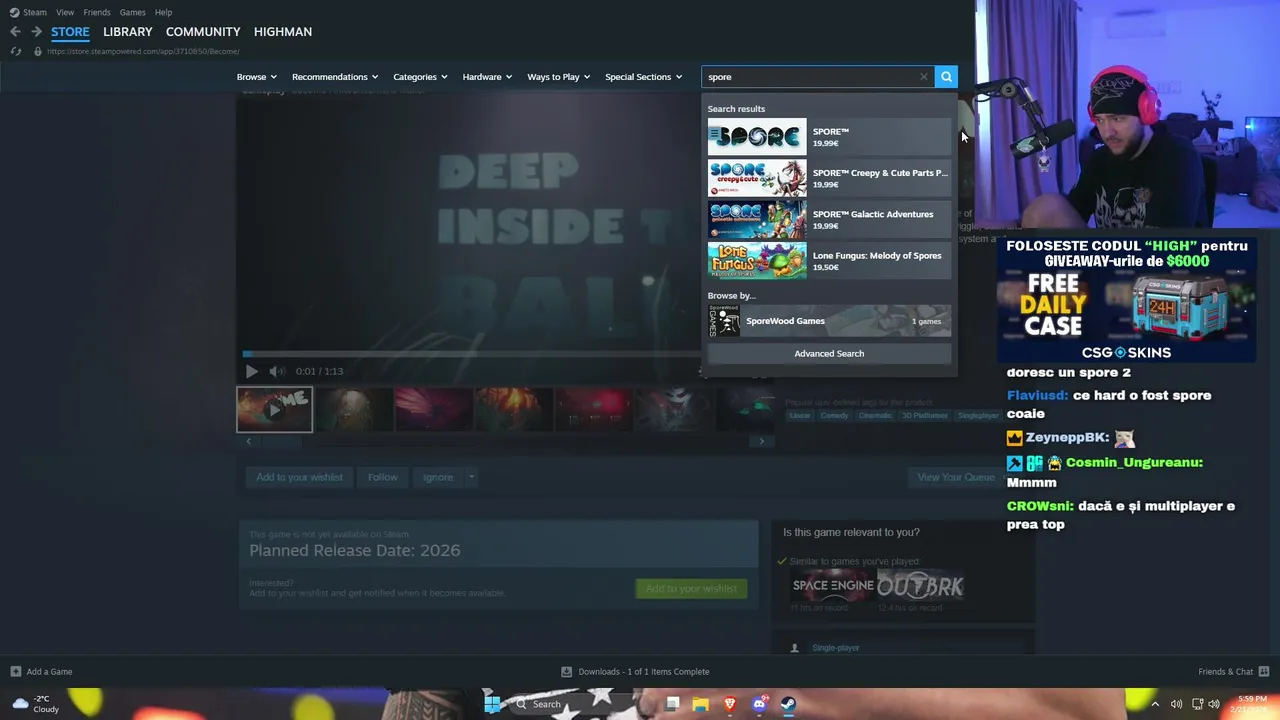Viewport: 1280px width, 720px height.
Task: Open the HIGHMAN profile tab
Action: click(283, 32)
